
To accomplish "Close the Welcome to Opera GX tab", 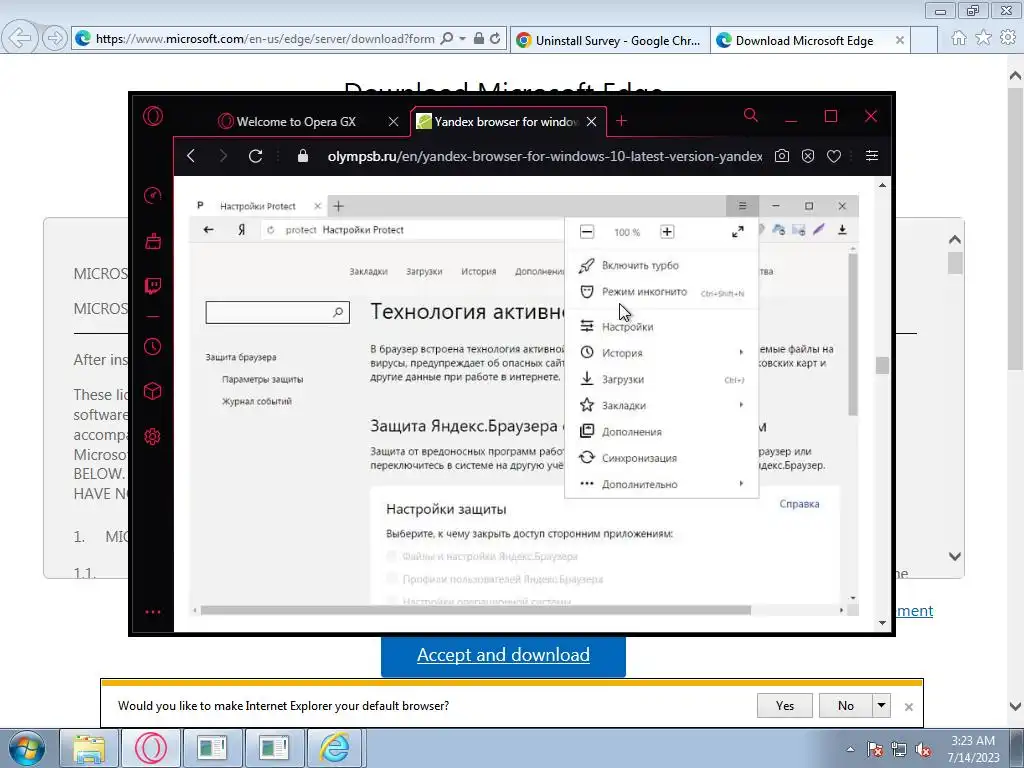I will pyautogui.click(x=393, y=121).
